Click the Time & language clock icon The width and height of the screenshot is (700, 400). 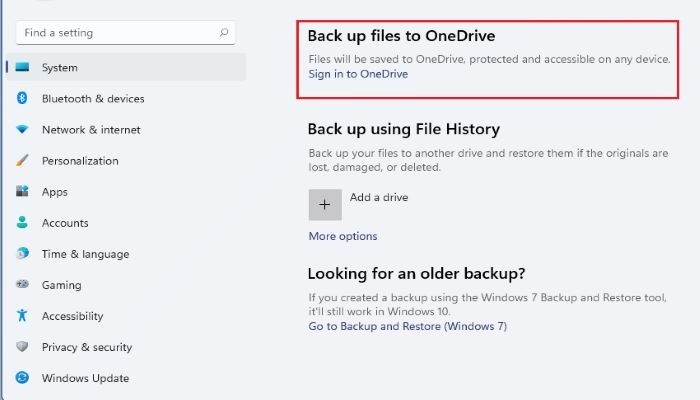[22, 254]
